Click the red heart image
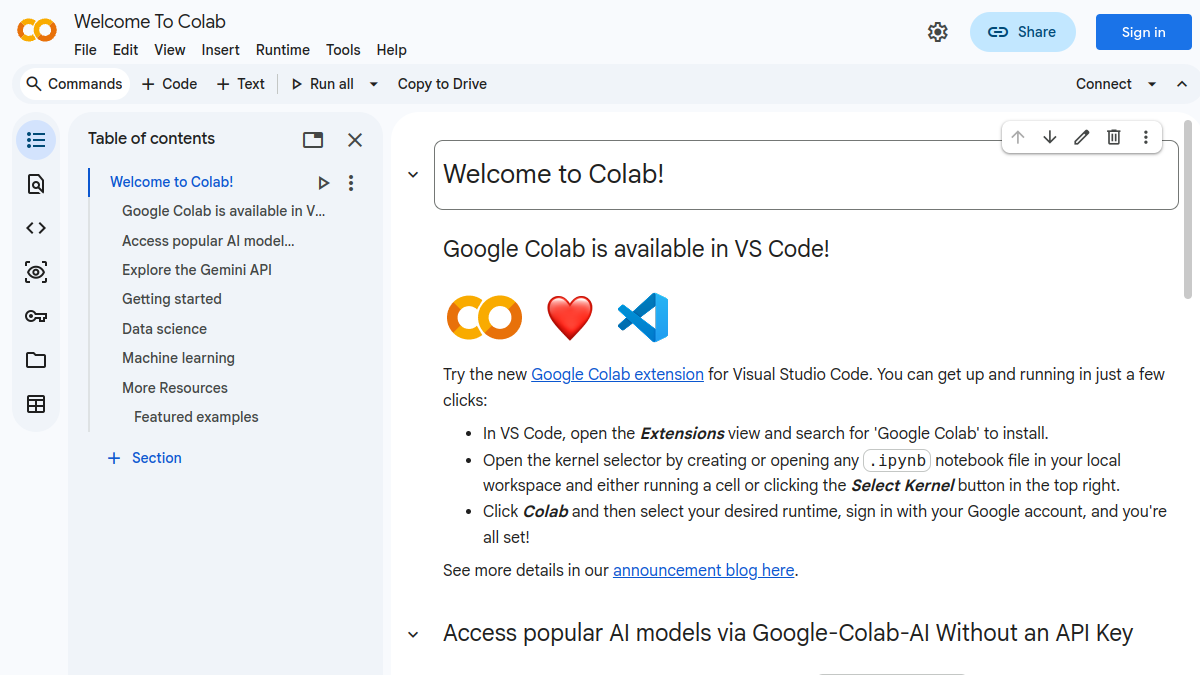The height and width of the screenshot is (675, 1200). pyautogui.click(x=570, y=318)
